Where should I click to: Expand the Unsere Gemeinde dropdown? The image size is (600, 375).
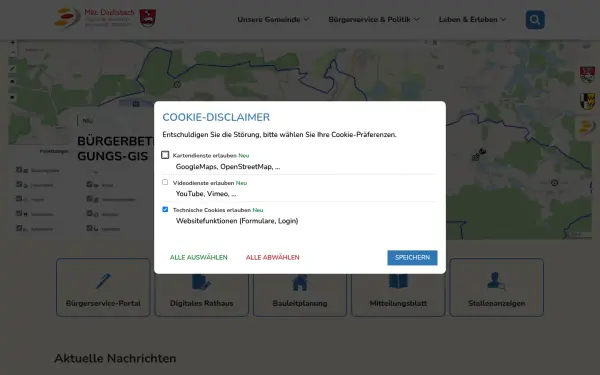273,20
